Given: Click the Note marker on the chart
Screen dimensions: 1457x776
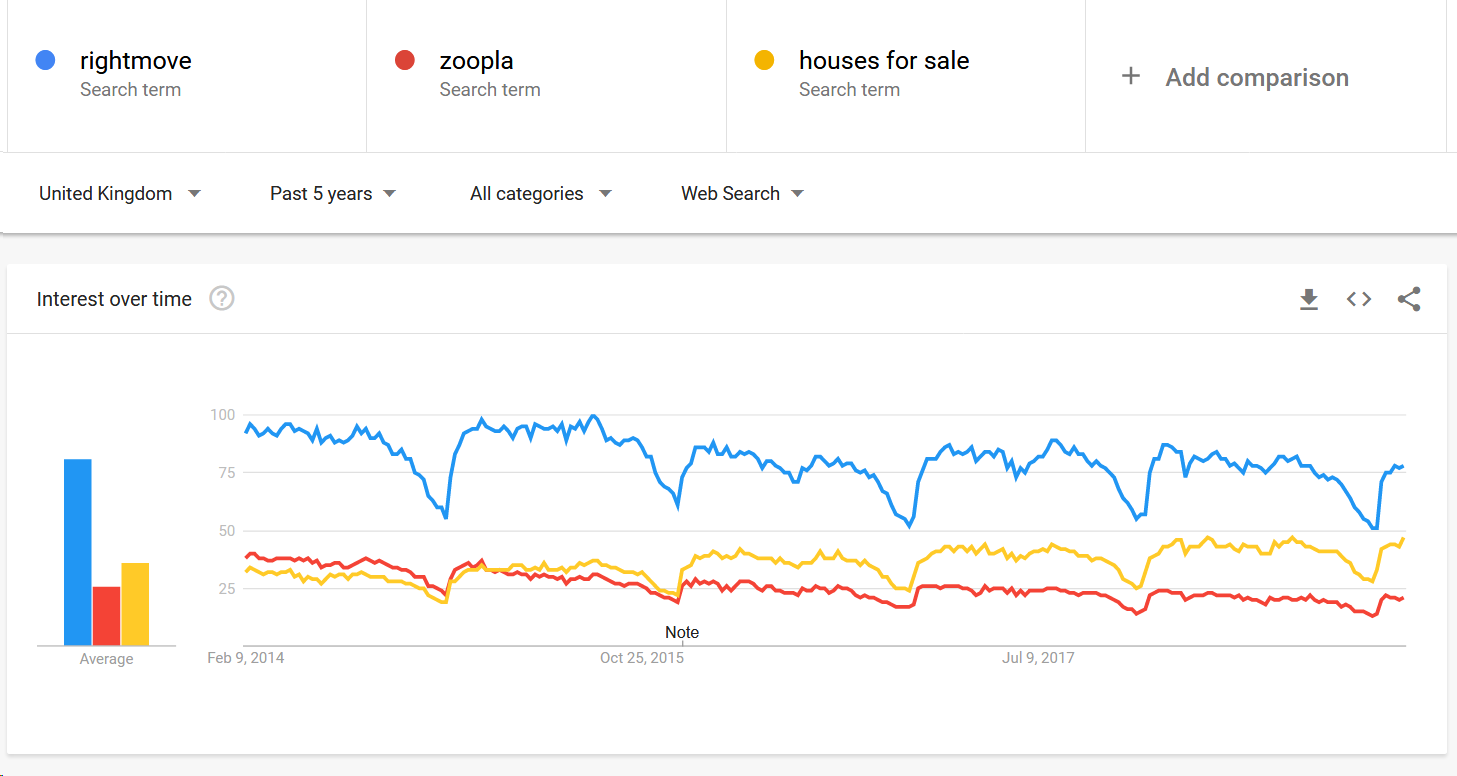Looking at the screenshot, I should [682, 633].
